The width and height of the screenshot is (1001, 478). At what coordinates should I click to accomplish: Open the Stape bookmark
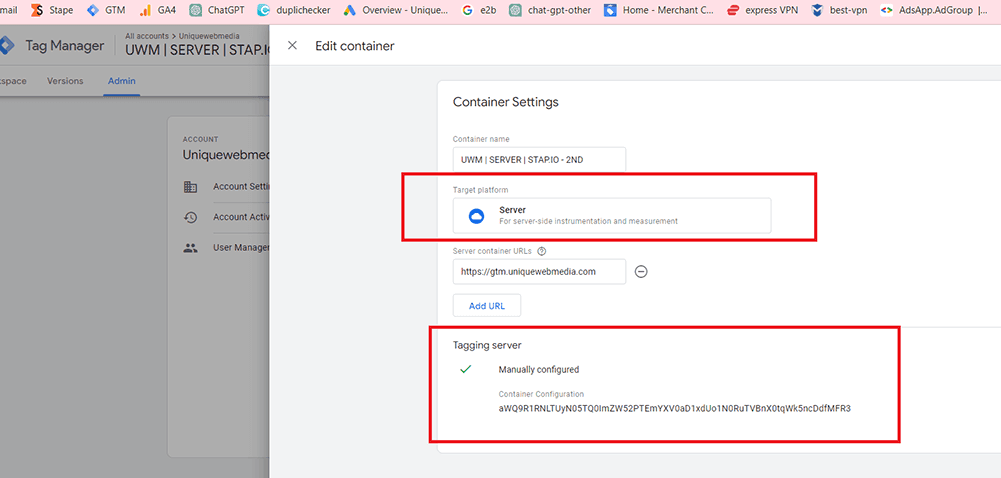click(x=52, y=10)
